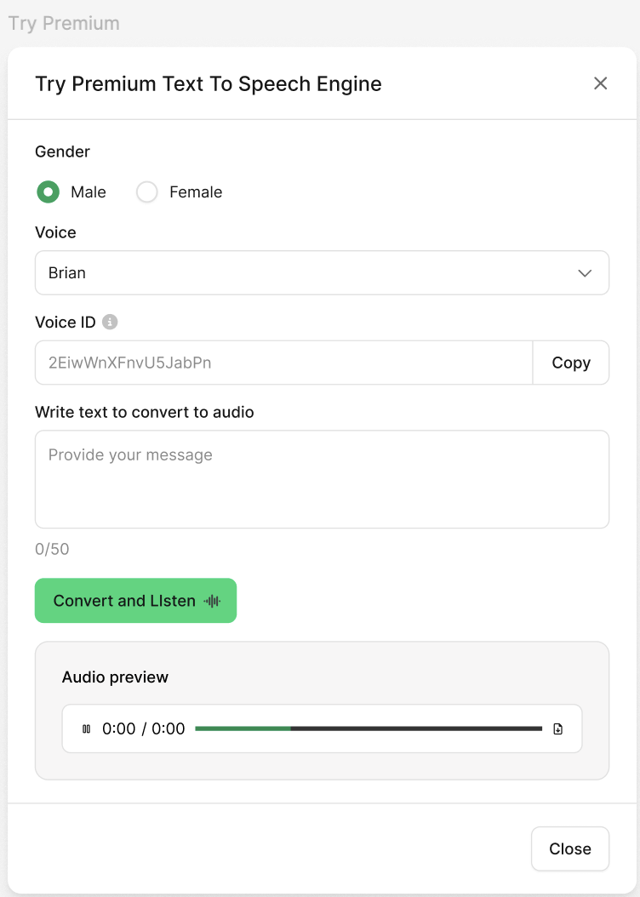Click the Try Premium text behind the dialog
This screenshot has height=897, width=640.
click(64, 23)
